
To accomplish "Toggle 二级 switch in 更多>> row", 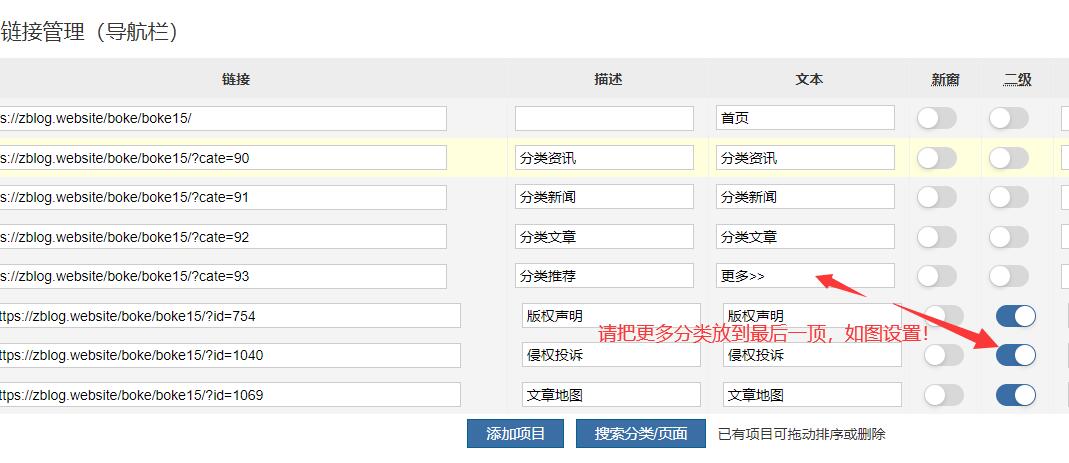I will click(x=1009, y=276).
